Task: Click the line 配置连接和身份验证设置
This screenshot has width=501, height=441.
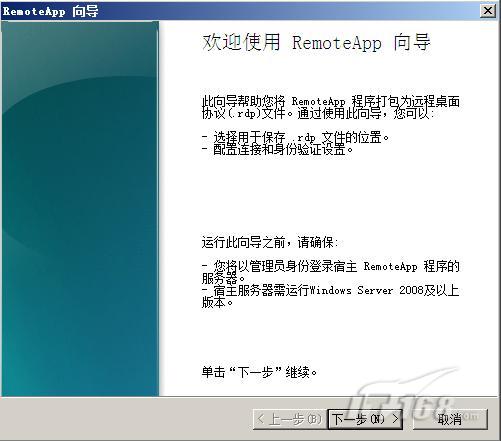Action: tap(277, 149)
